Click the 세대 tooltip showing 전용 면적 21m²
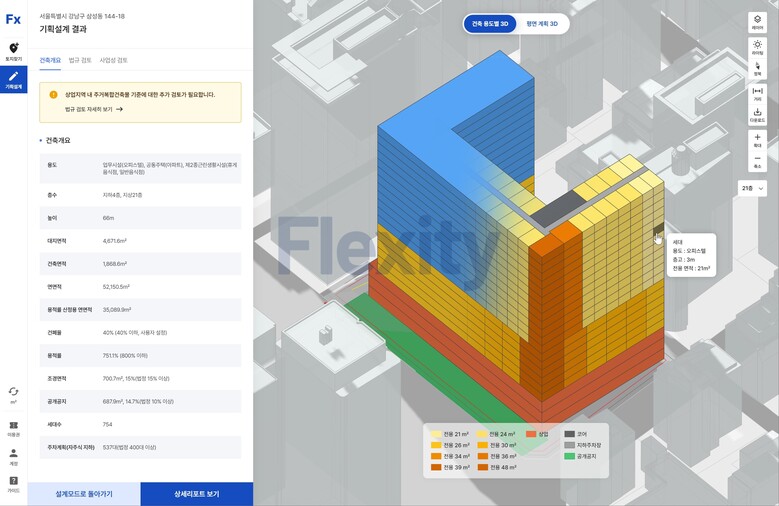This screenshot has width=779, height=506. pyautogui.click(x=691, y=255)
